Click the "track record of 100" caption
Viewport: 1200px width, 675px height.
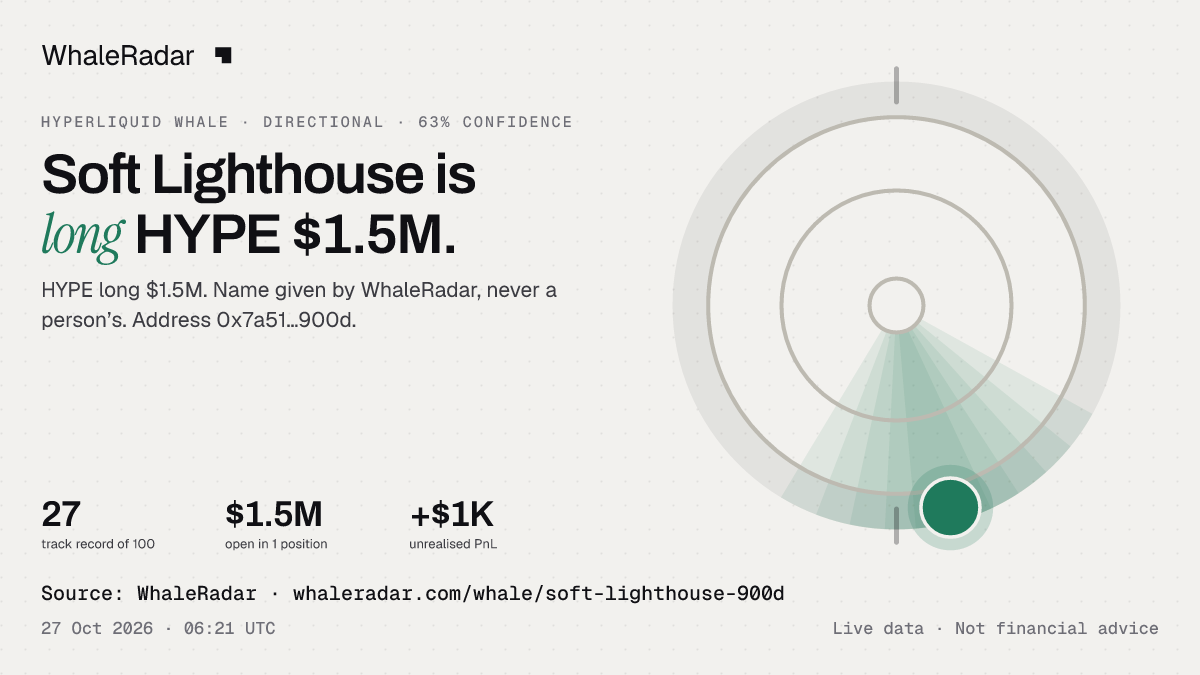click(98, 544)
